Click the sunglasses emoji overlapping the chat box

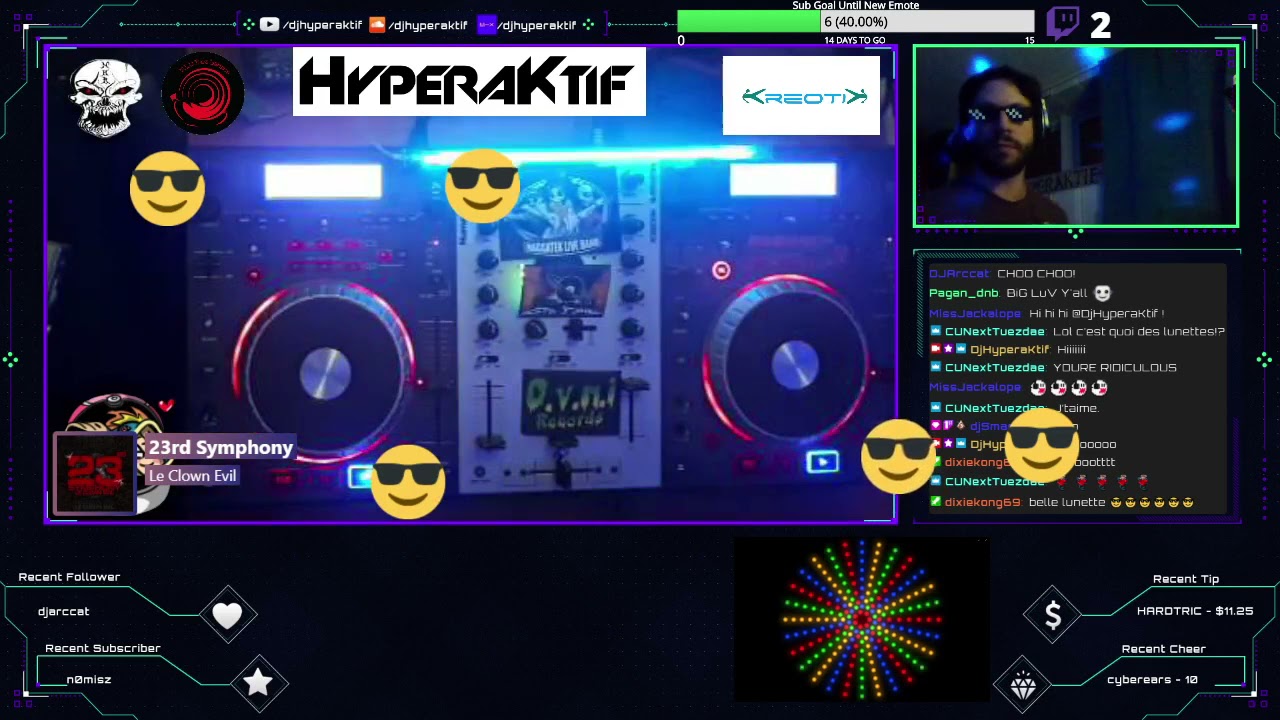coord(1042,443)
